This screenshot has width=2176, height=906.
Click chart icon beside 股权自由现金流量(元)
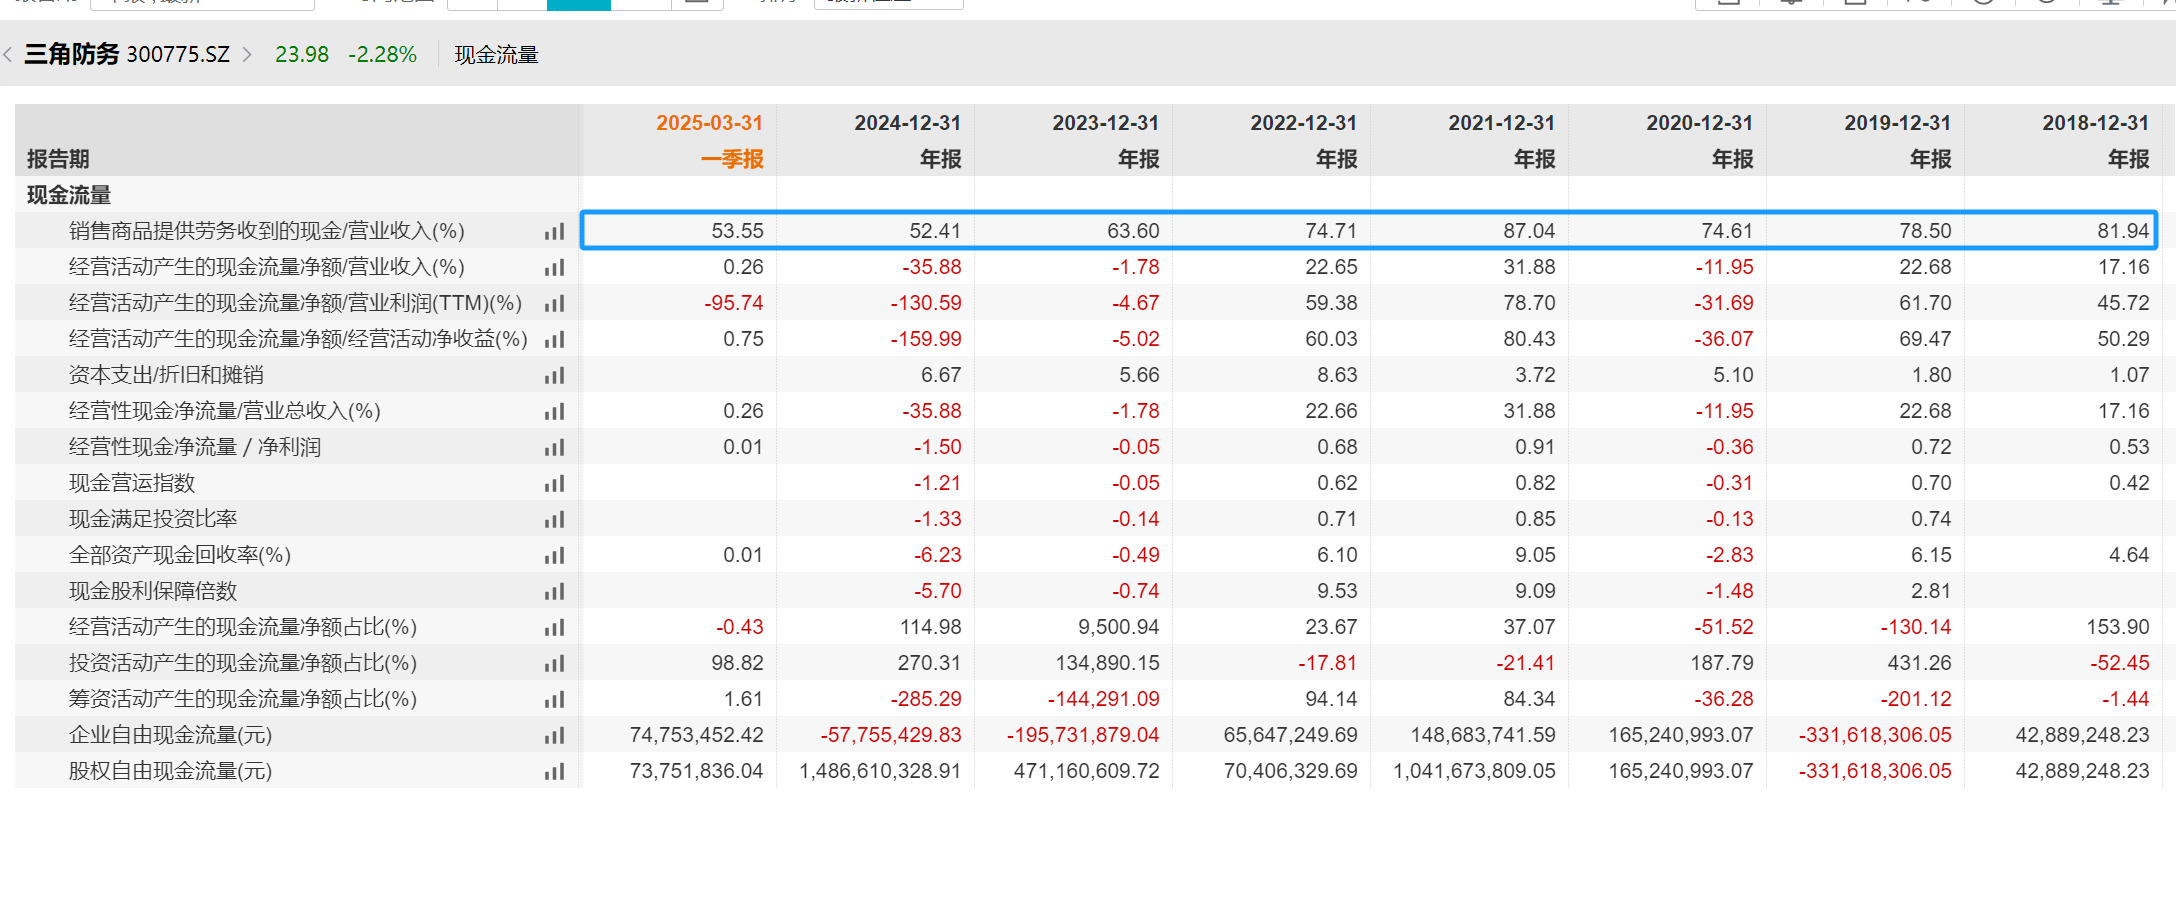[x=554, y=772]
